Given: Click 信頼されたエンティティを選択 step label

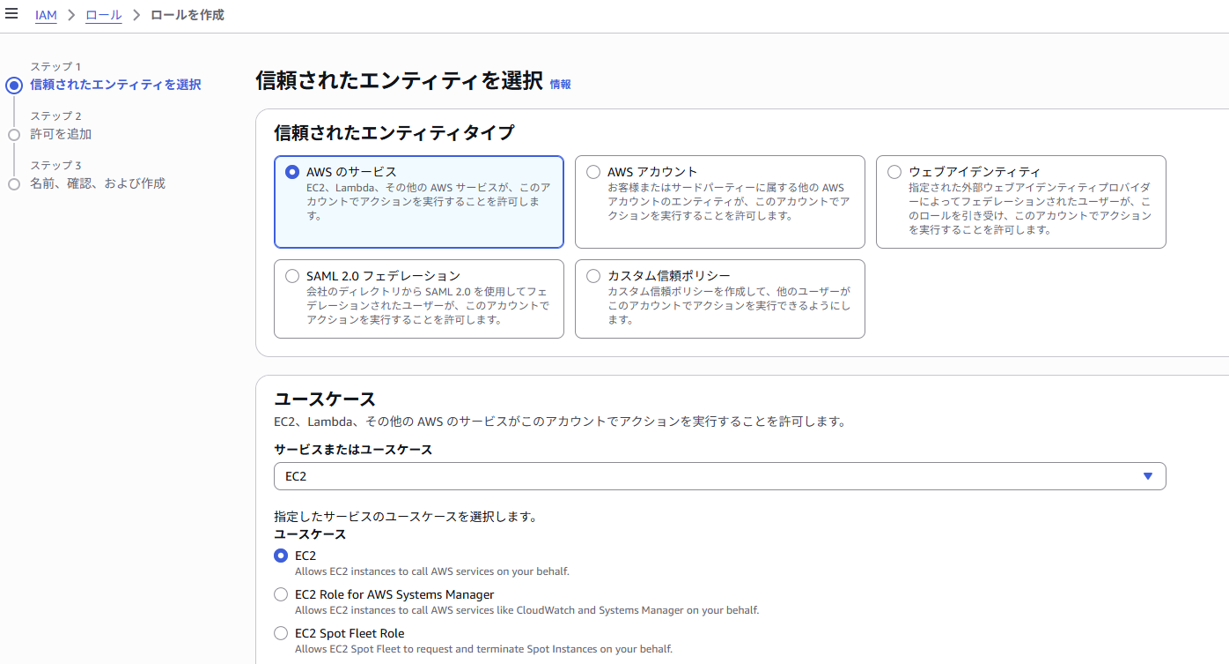Looking at the screenshot, I should coord(115,85).
